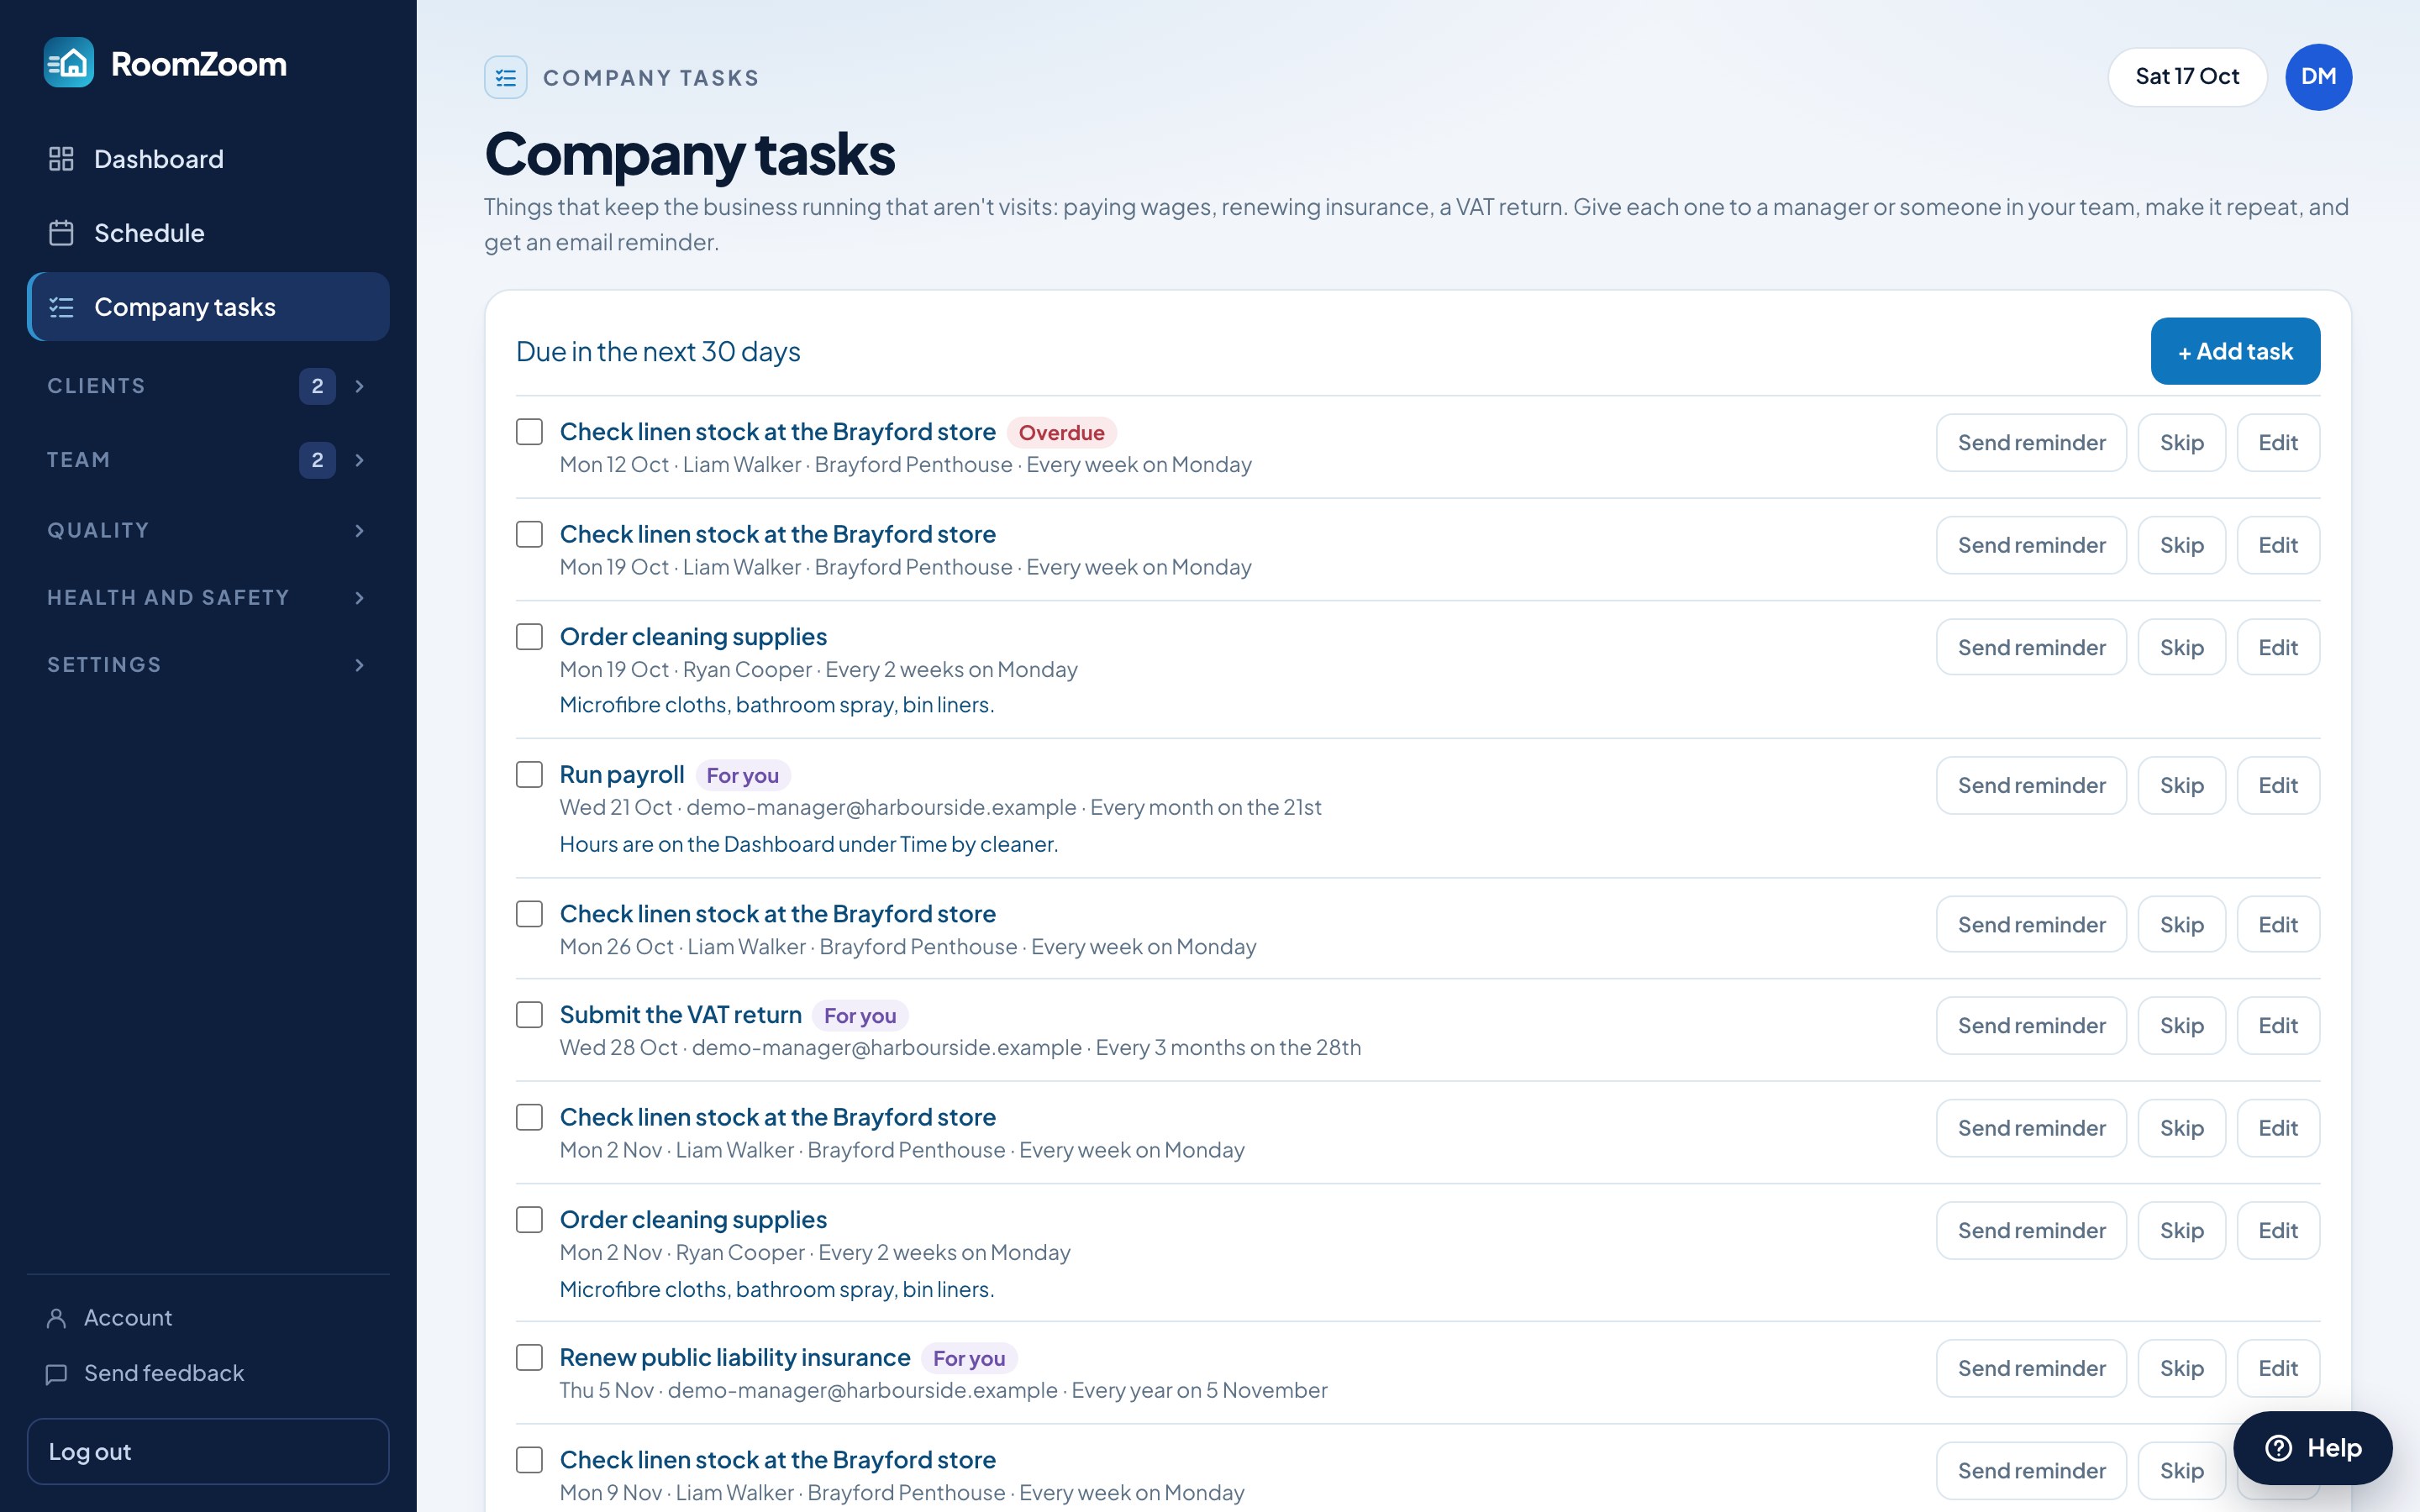Skip the Run payroll task
Image resolution: width=2420 pixels, height=1512 pixels.
pyautogui.click(x=2181, y=786)
